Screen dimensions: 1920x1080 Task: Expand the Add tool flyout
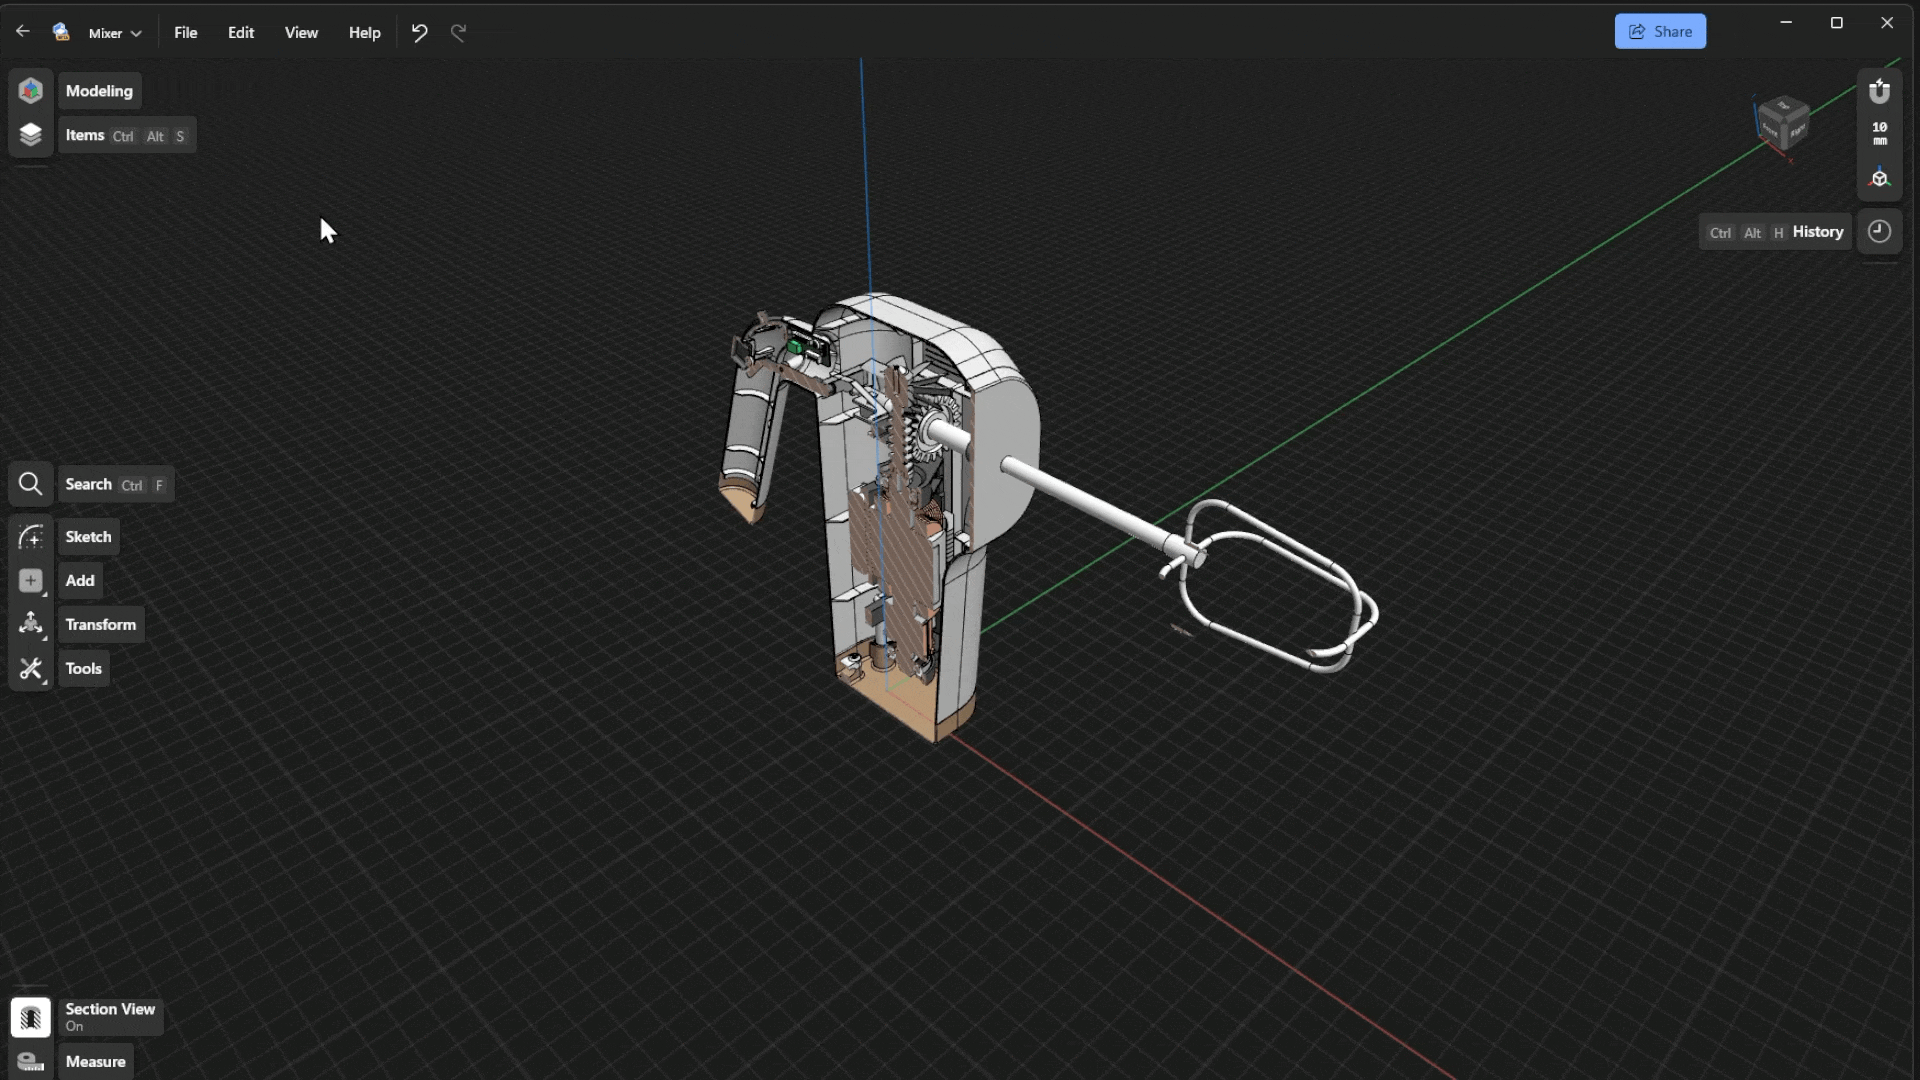click(30, 581)
